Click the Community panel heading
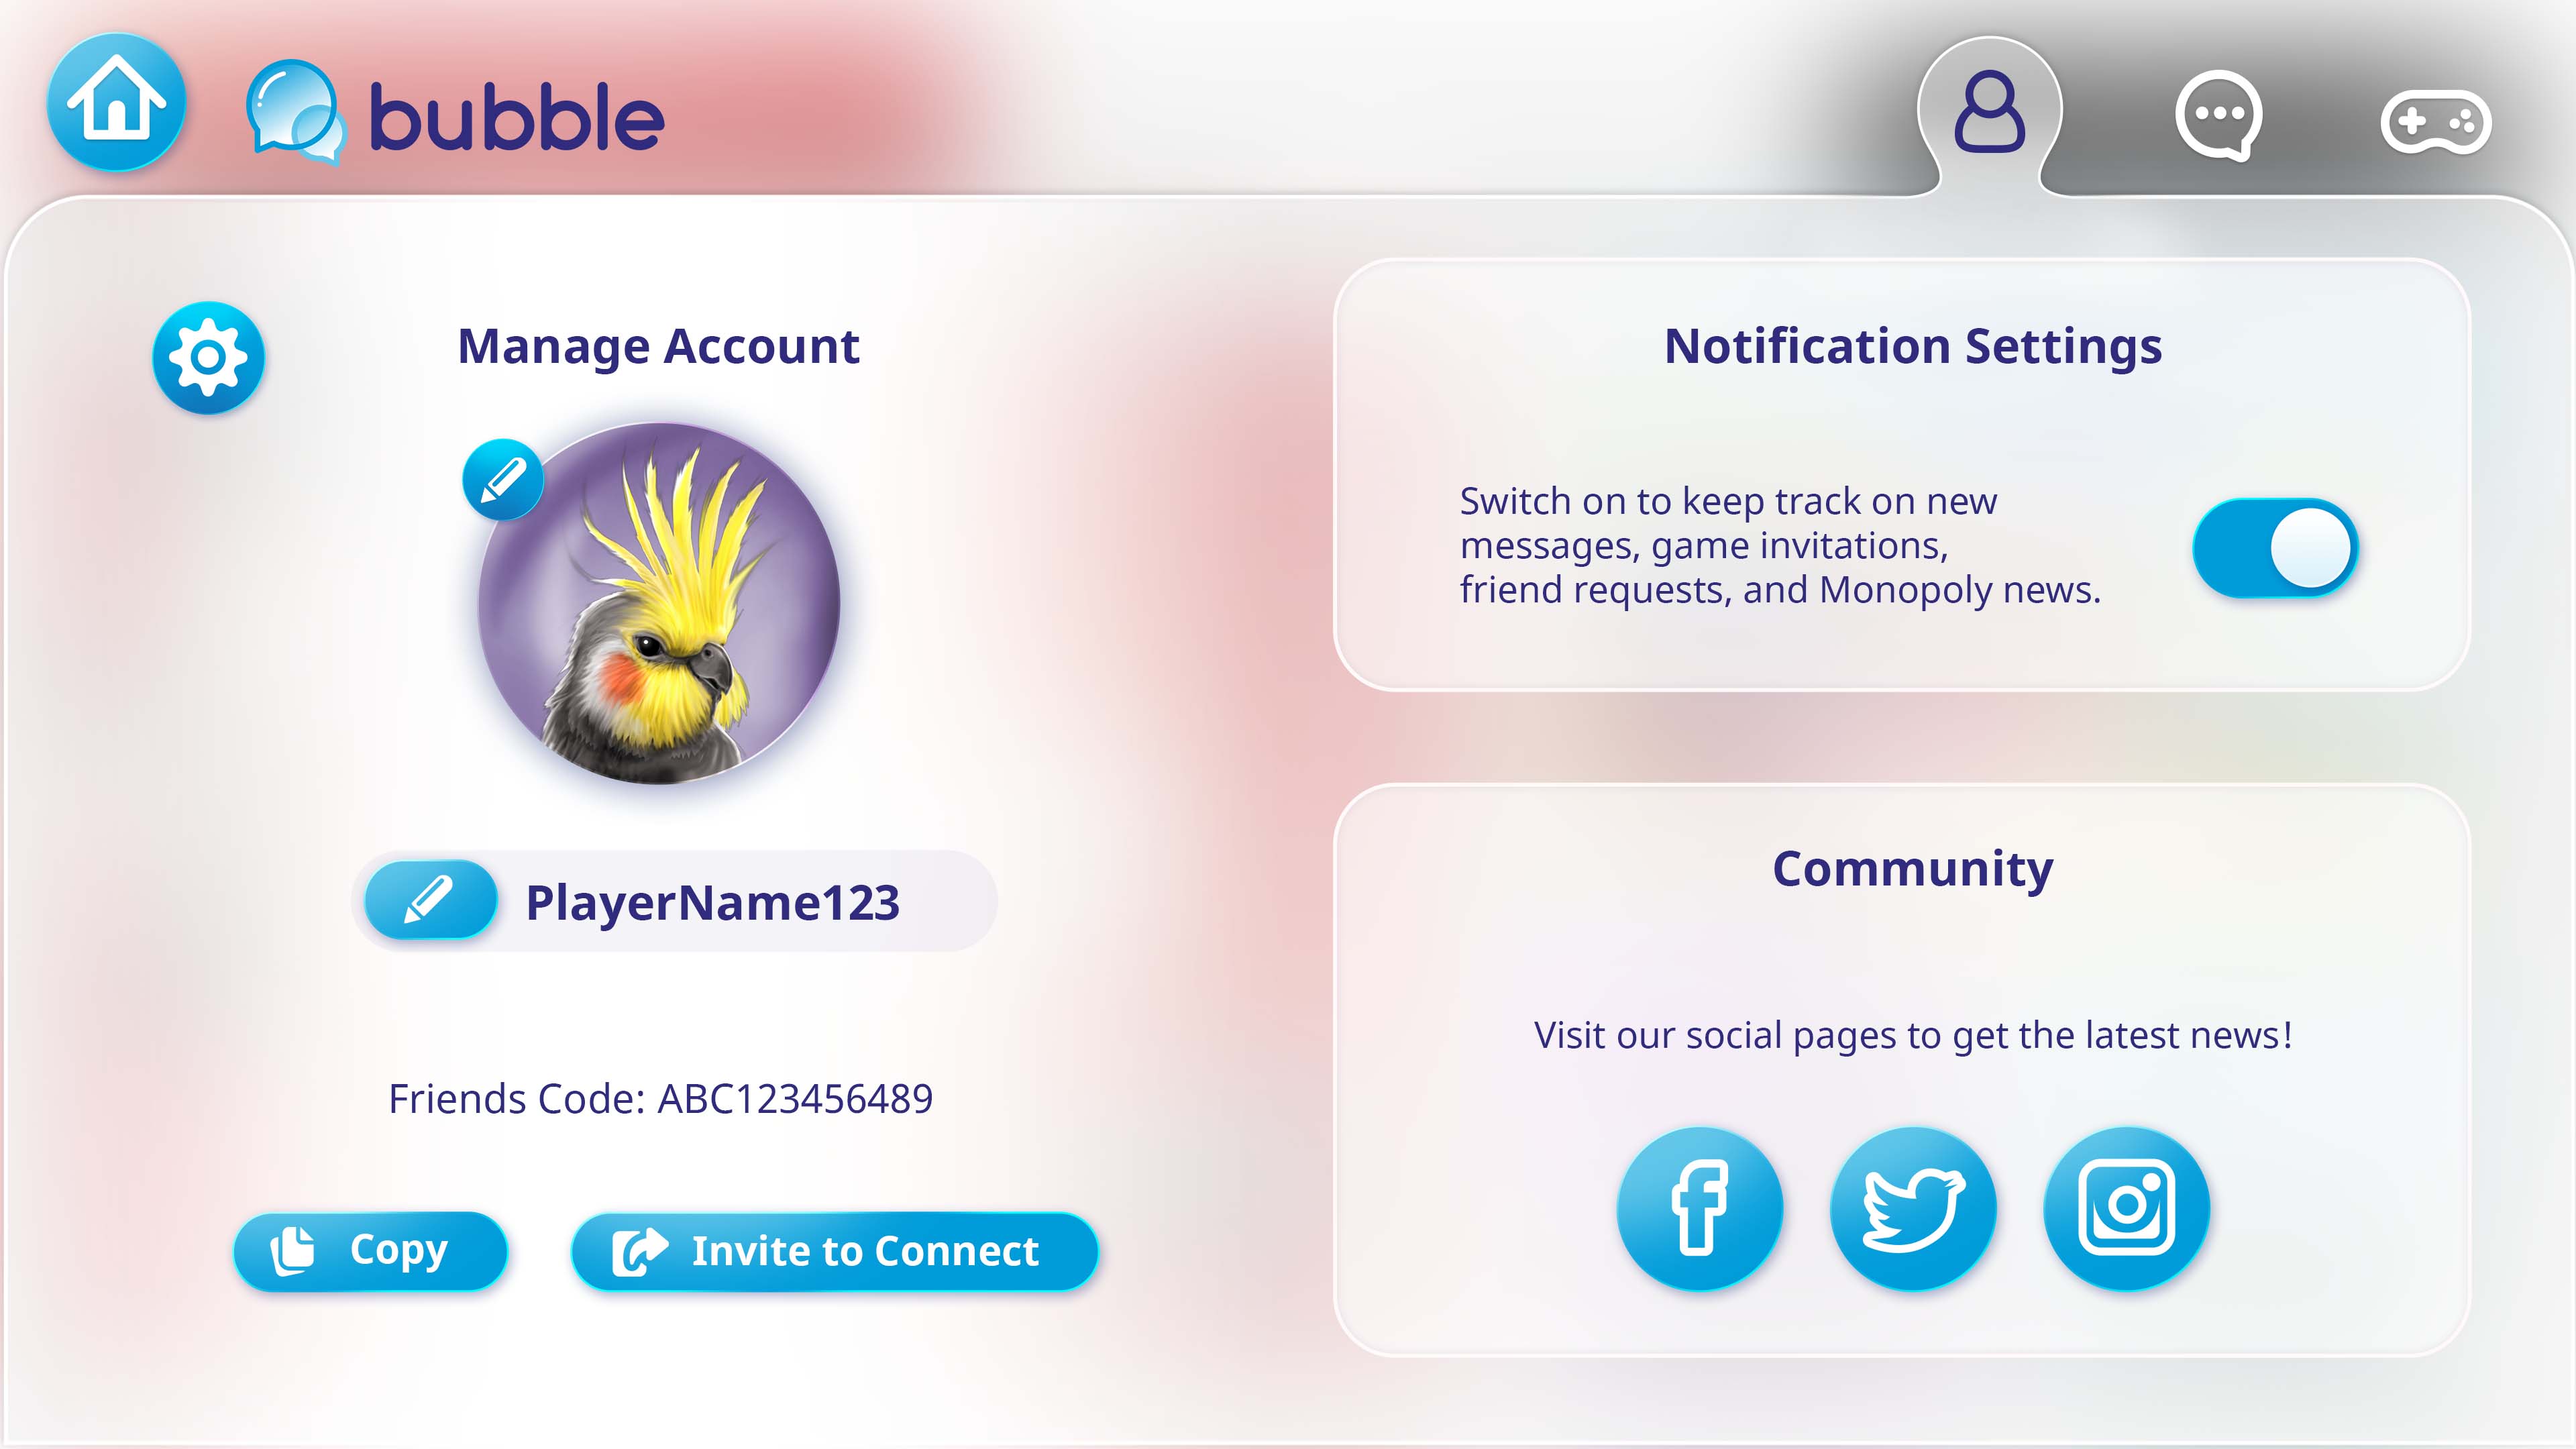This screenshot has width=2576, height=1449. pyautogui.click(x=1912, y=868)
